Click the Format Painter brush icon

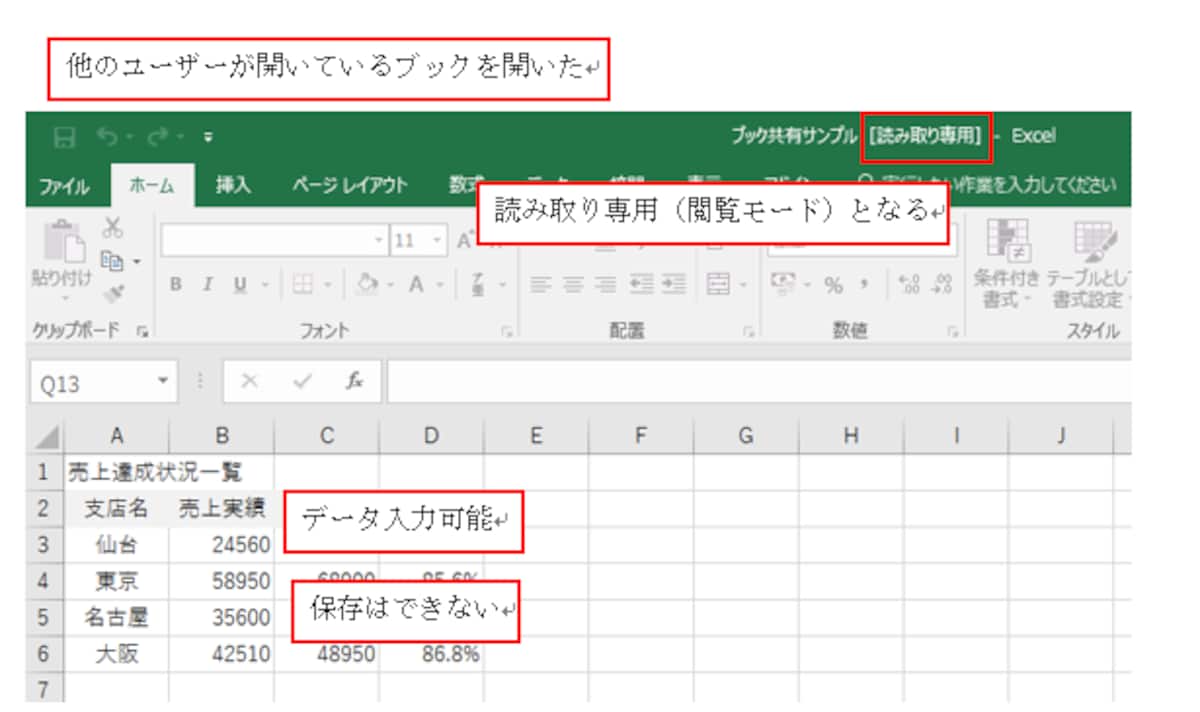(x=113, y=292)
